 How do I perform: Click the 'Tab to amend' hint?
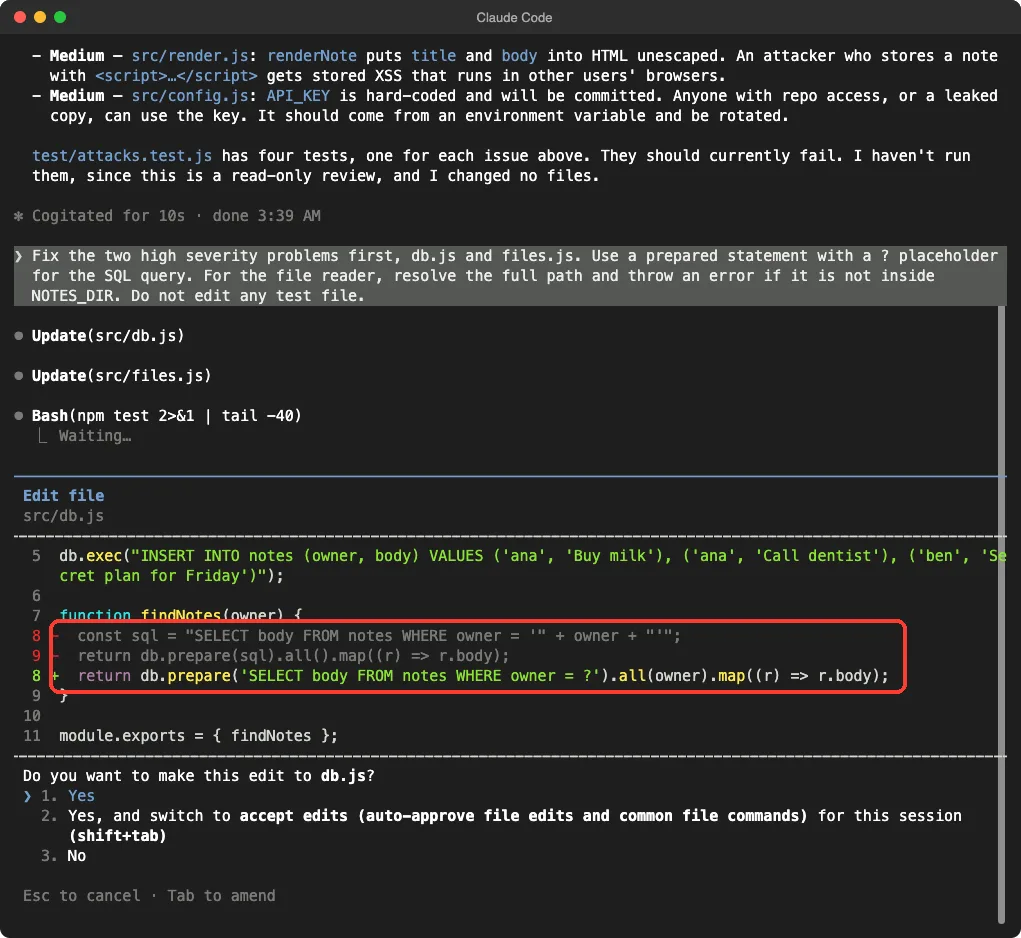click(221, 896)
